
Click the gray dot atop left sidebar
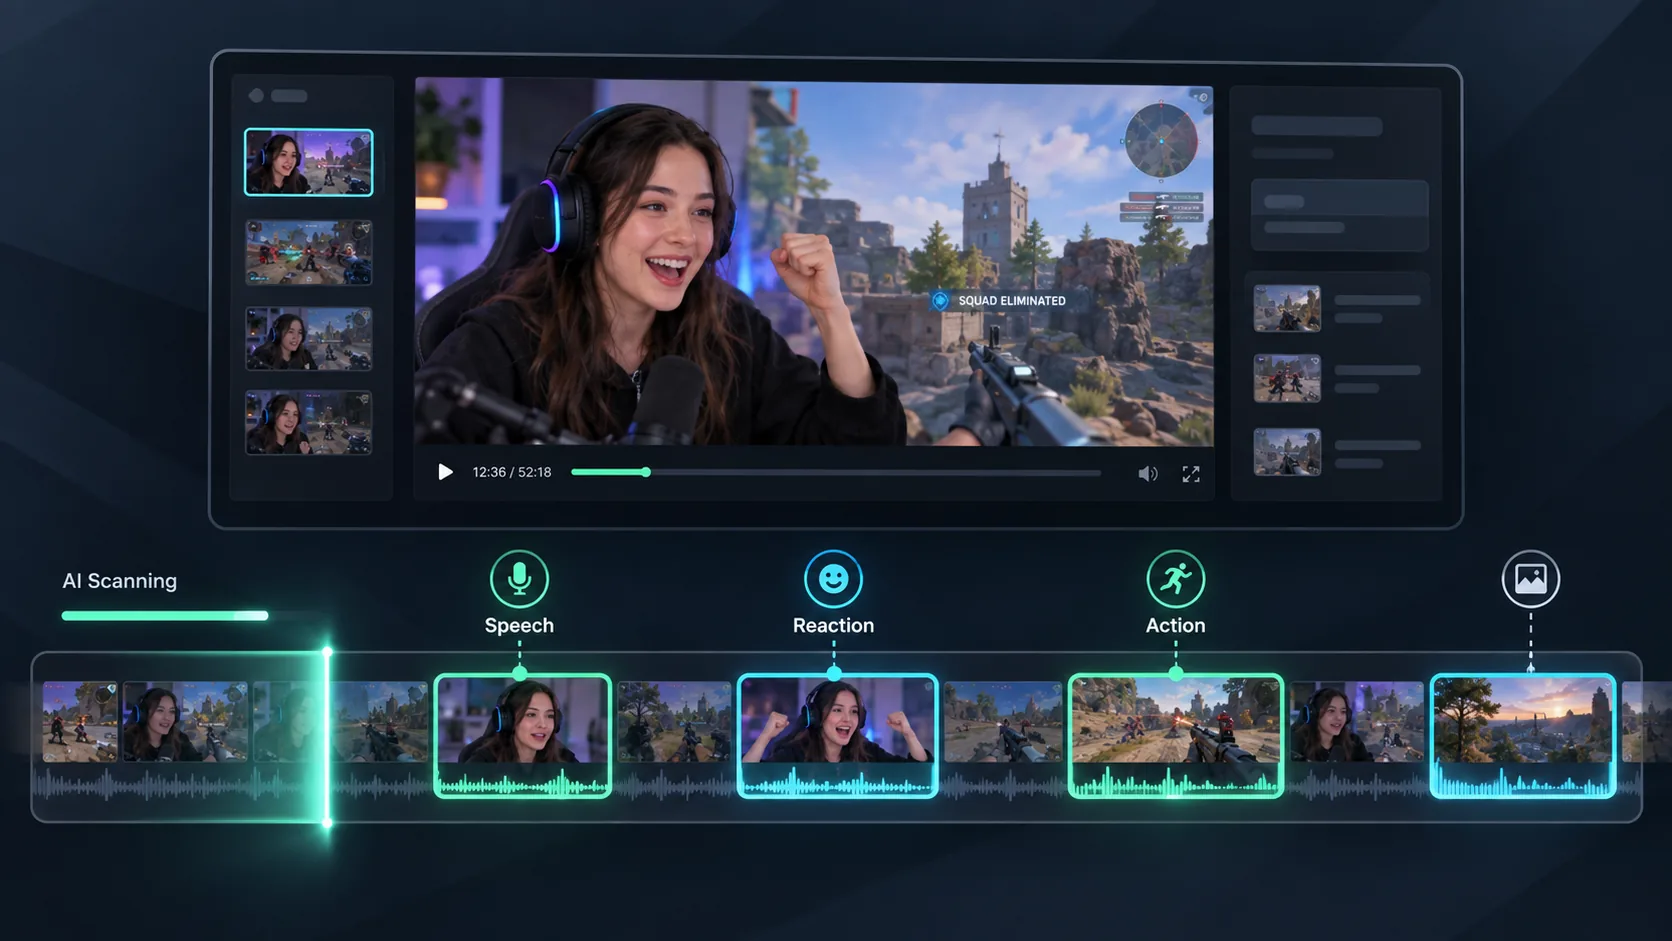pos(256,96)
